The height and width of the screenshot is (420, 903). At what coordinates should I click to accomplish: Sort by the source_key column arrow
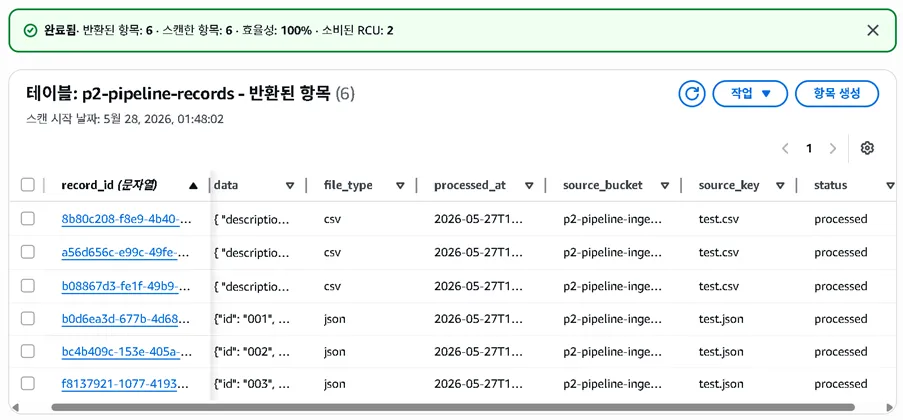pos(780,186)
